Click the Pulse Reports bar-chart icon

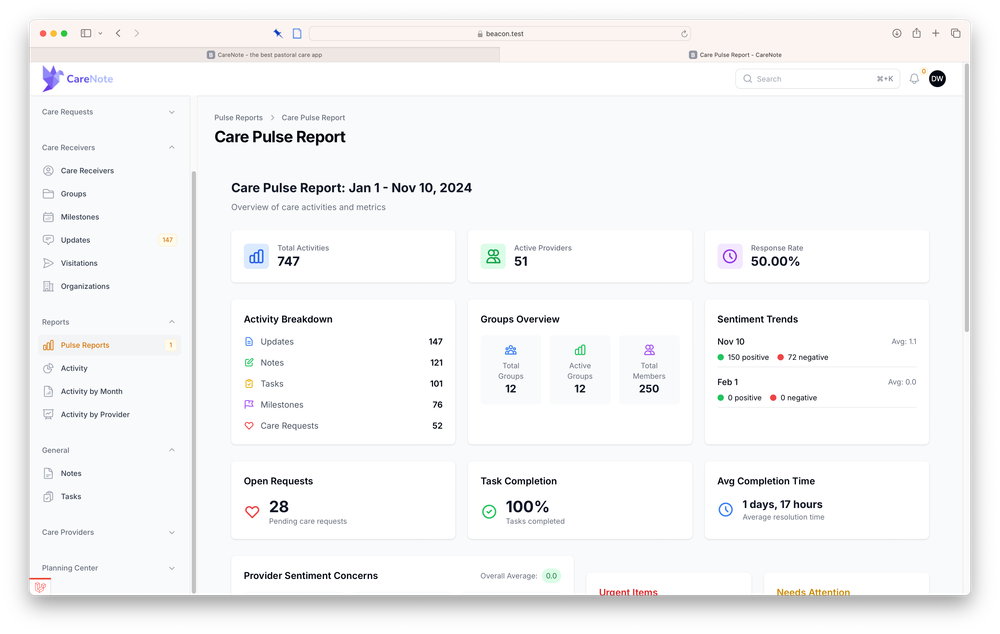pos(47,345)
